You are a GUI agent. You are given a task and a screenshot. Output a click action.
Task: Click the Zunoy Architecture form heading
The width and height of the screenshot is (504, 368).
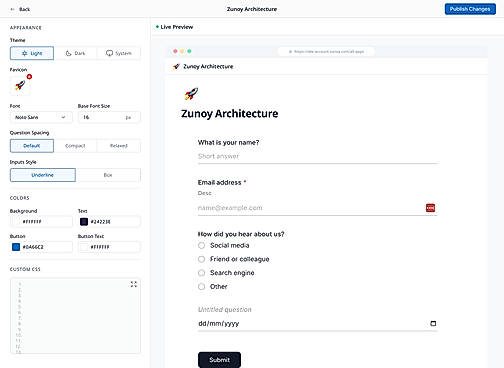(229, 114)
